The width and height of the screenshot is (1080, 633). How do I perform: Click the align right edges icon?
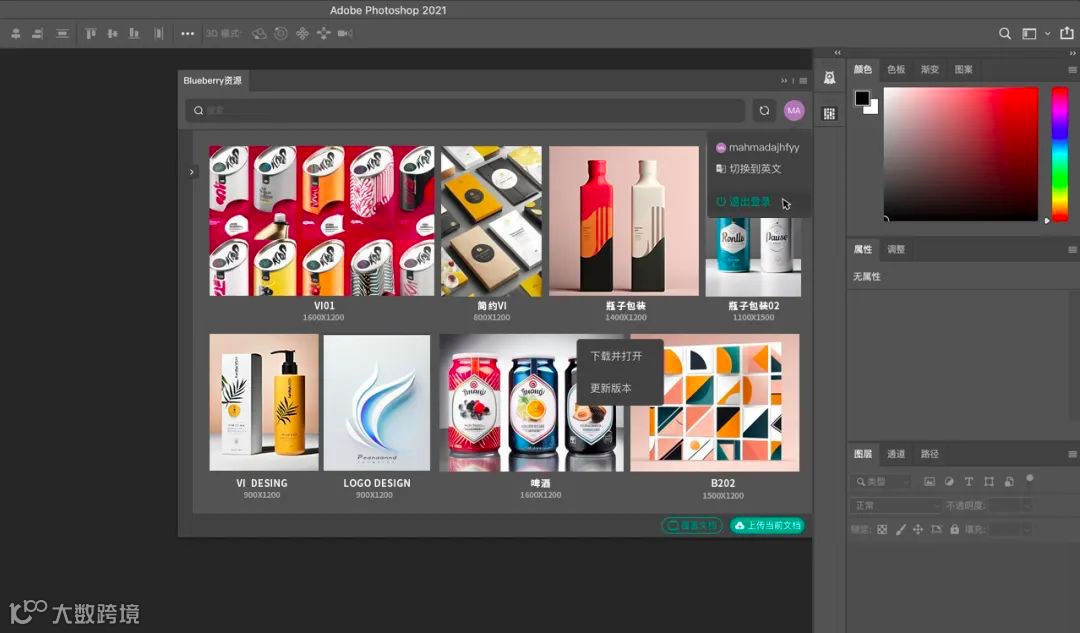pyautogui.click(x=38, y=33)
